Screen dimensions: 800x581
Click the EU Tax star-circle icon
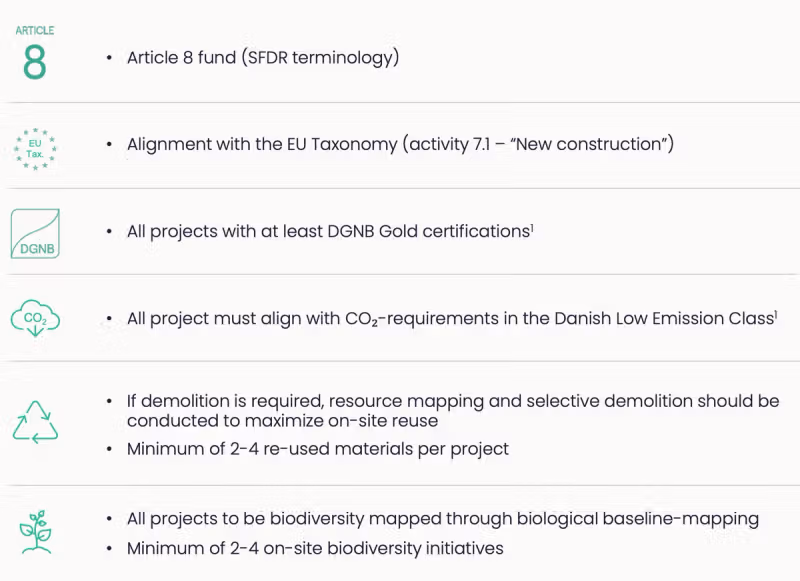pos(35,148)
